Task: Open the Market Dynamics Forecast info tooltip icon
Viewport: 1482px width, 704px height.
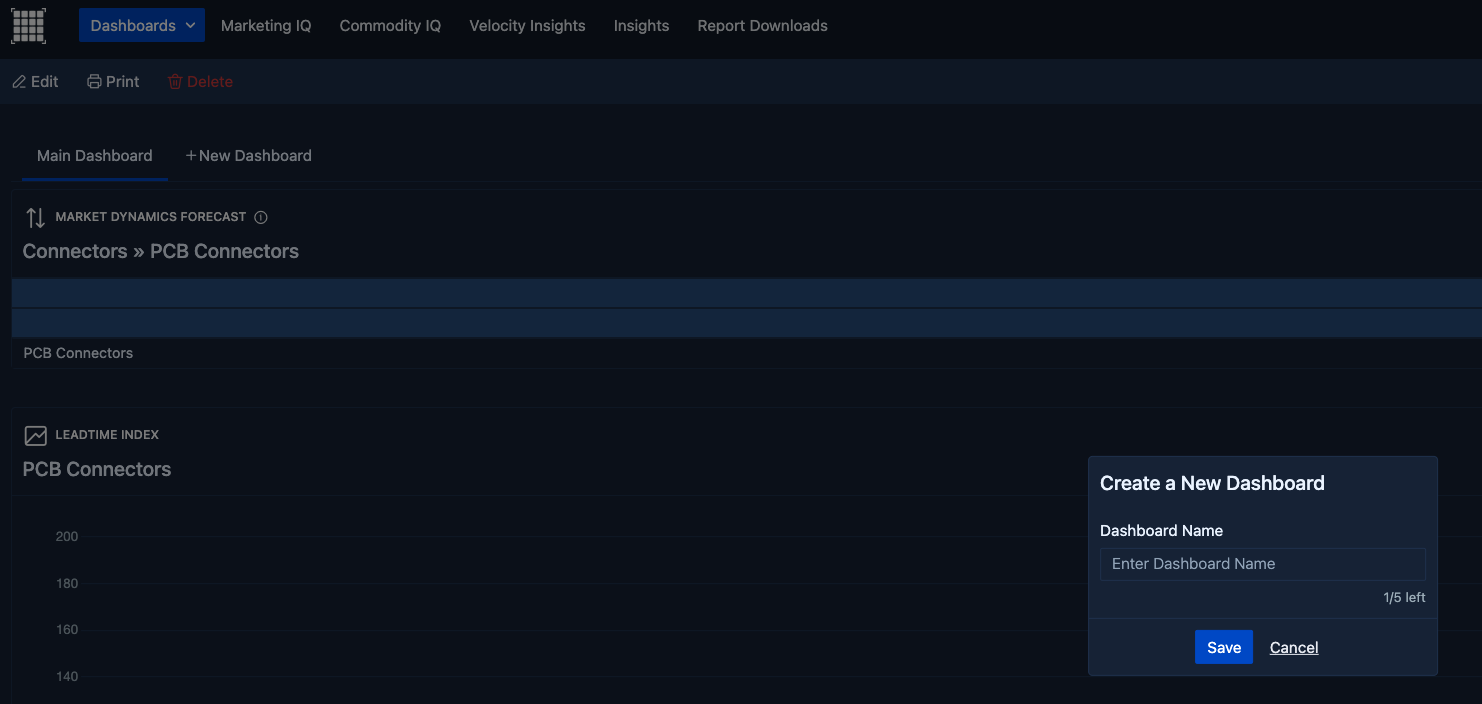Action: pyautogui.click(x=261, y=216)
